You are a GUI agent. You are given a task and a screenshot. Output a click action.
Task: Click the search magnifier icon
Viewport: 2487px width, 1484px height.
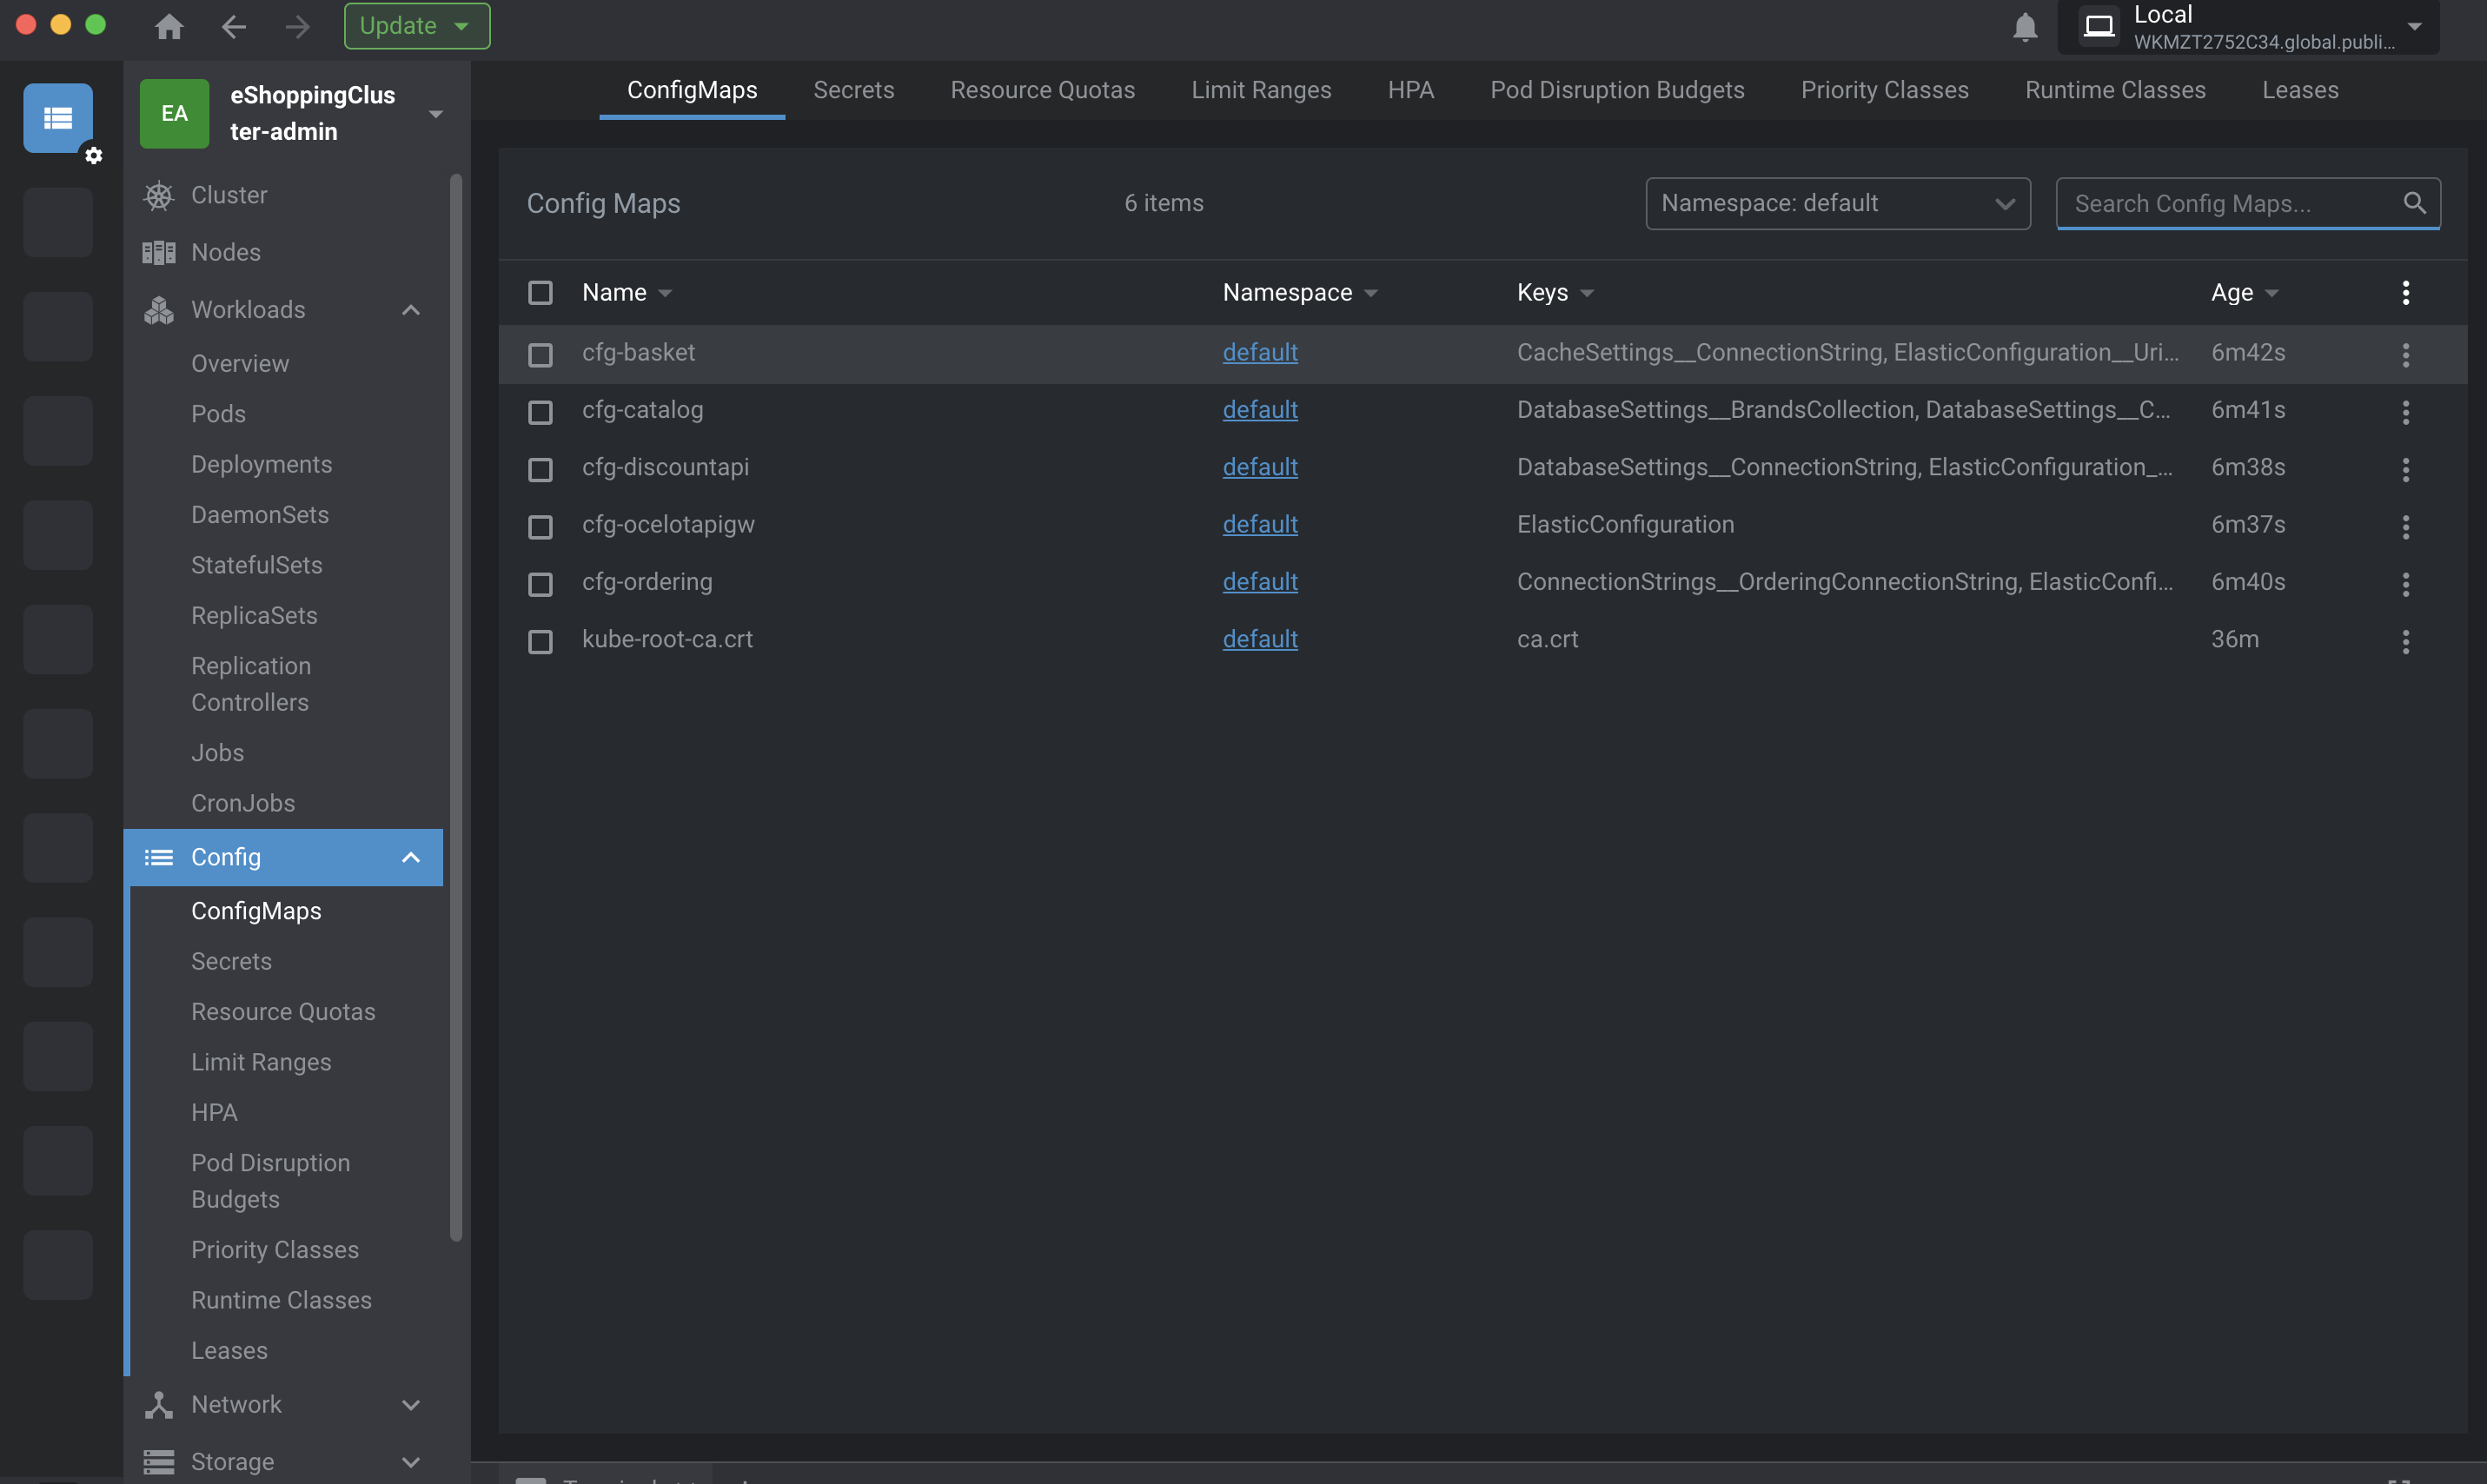[x=2414, y=203]
